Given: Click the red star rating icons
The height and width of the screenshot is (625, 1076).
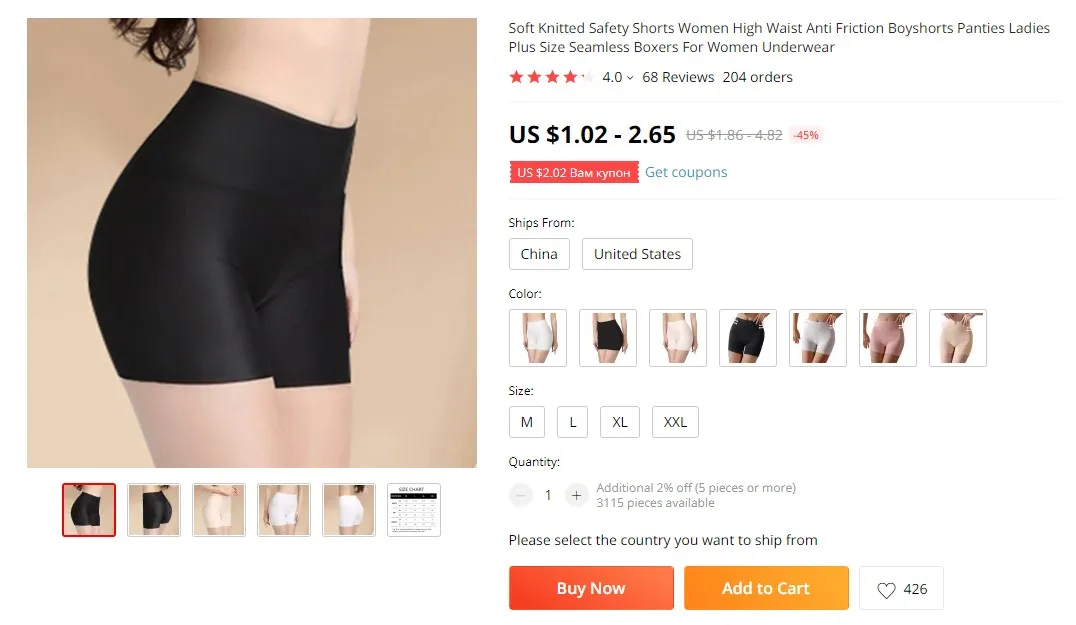Looking at the screenshot, I should point(551,77).
